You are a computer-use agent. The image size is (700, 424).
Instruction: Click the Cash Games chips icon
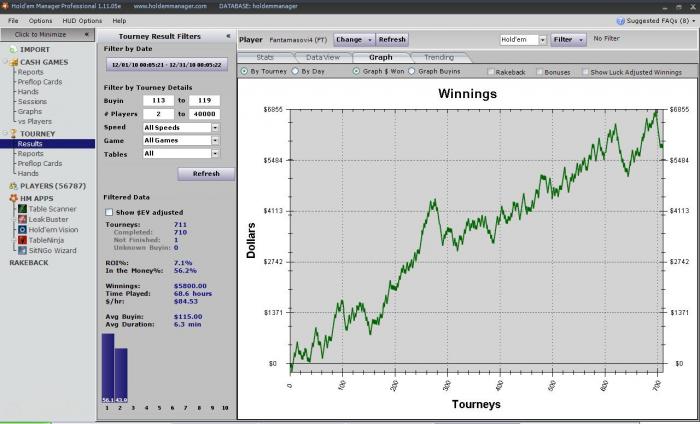(13, 62)
